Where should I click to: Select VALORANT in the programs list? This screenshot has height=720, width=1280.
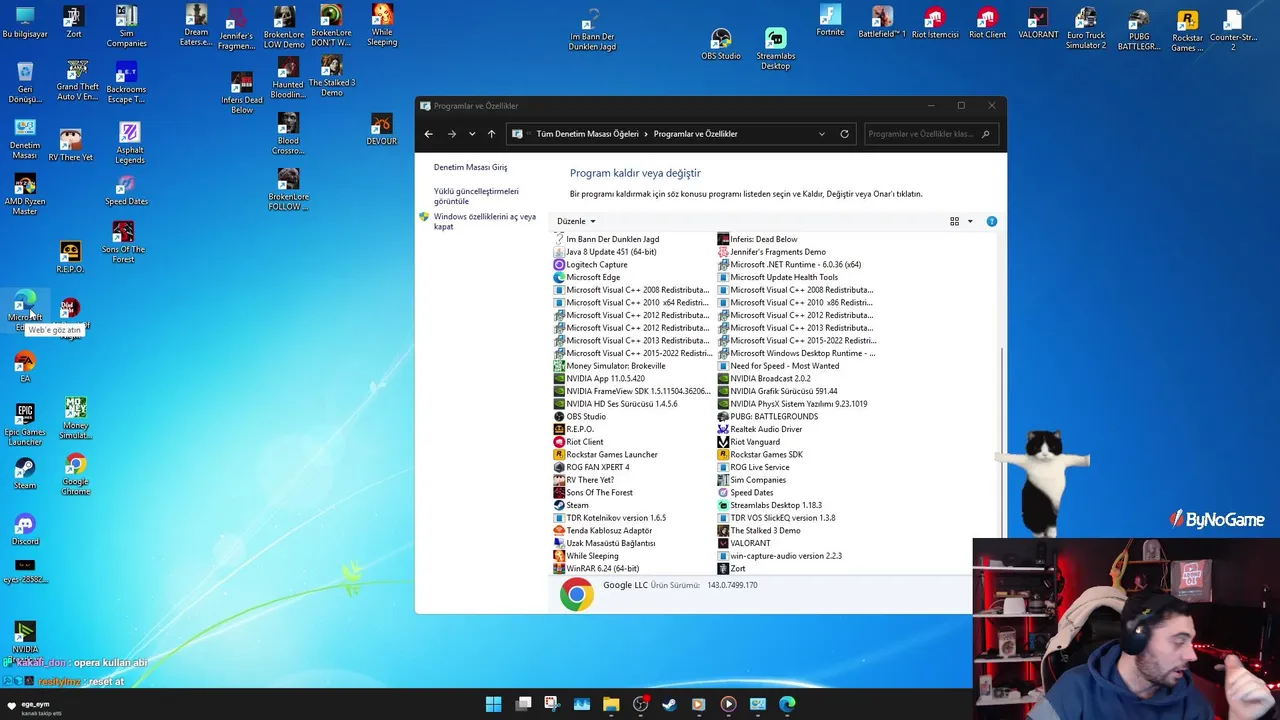[750, 543]
